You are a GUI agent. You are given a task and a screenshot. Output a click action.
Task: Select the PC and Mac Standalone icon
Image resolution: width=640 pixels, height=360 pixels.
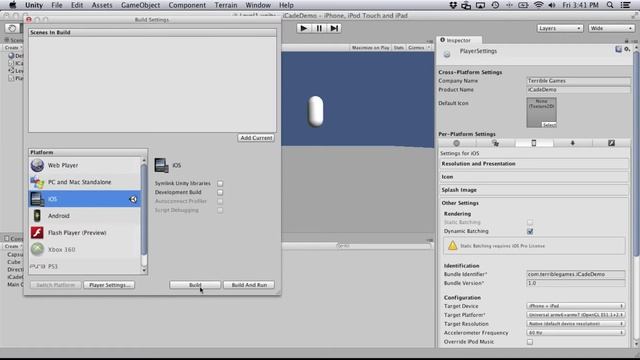point(37,182)
